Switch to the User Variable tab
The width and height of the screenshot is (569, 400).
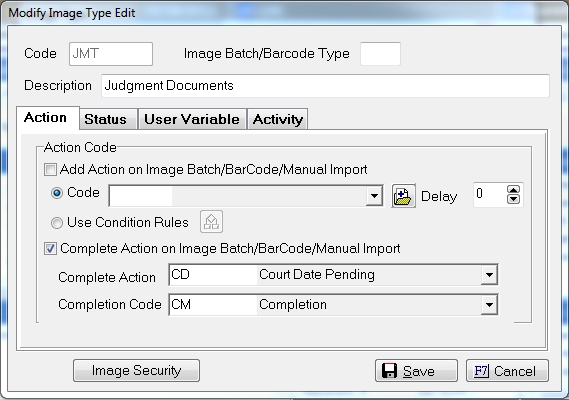(192, 119)
